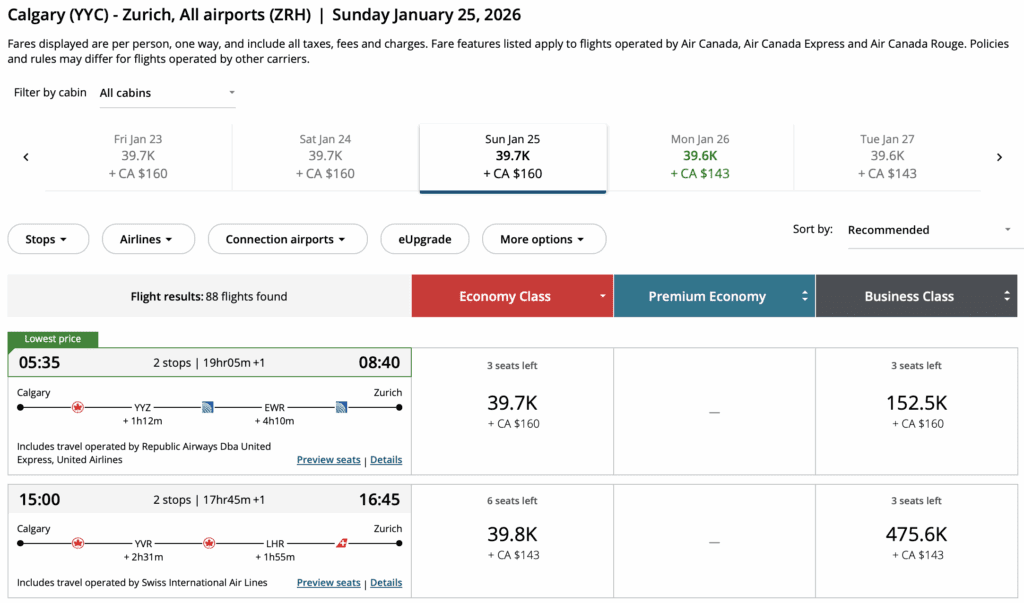Click United logo after EWR stop
This screenshot has height=603, width=1024.
(x=341, y=407)
